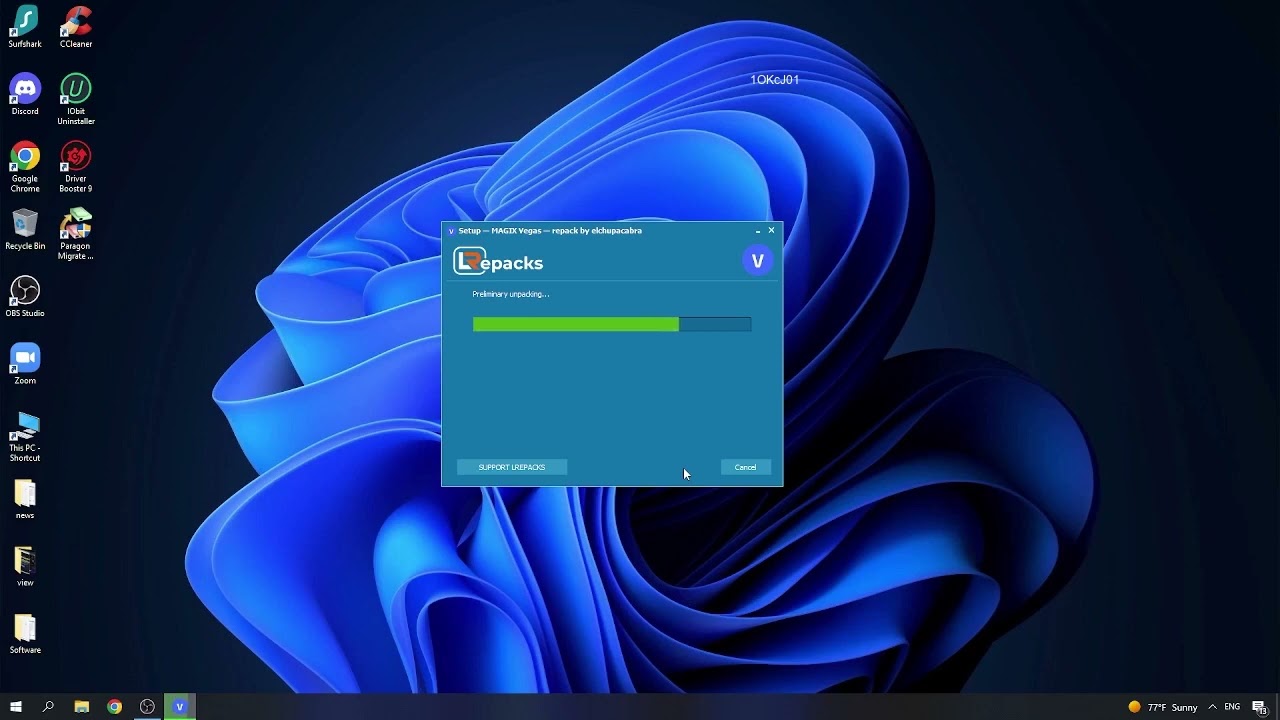
Task: Switch to Chrome in the taskbar
Action: pyautogui.click(x=115, y=707)
